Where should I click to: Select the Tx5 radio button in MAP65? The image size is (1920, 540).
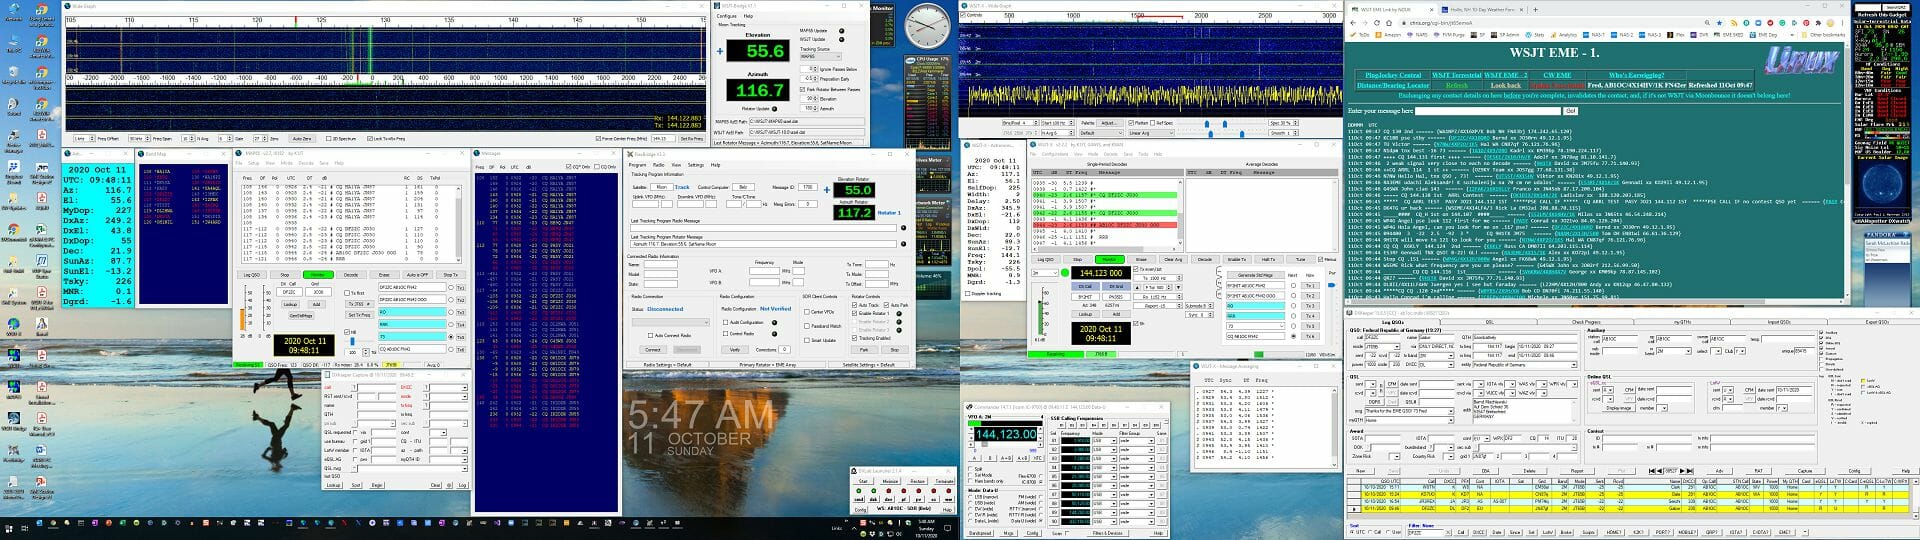point(451,337)
